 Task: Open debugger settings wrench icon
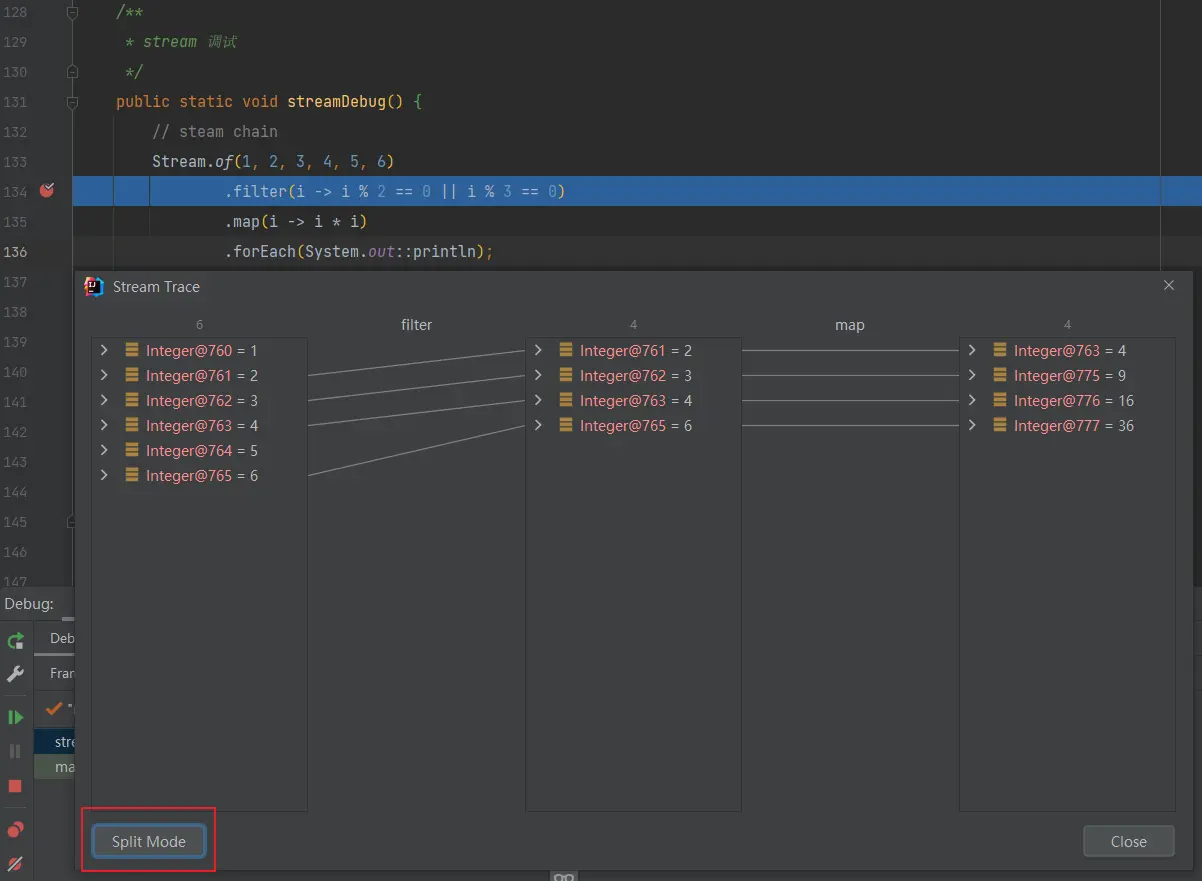(x=15, y=674)
